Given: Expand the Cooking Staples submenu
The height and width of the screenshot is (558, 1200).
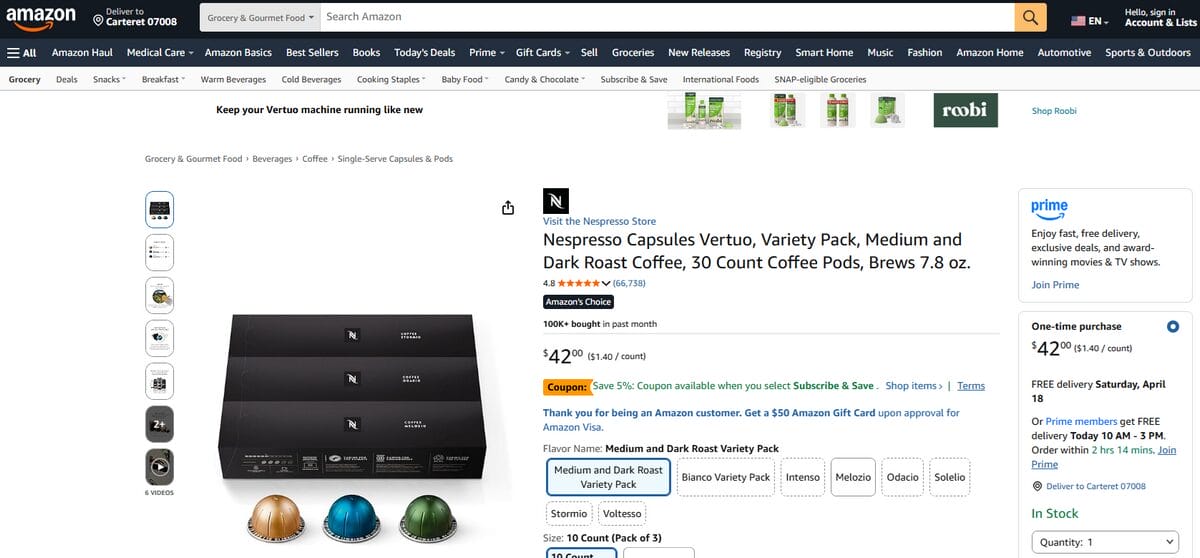Looking at the screenshot, I should pyautogui.click(x=390, y=79).
